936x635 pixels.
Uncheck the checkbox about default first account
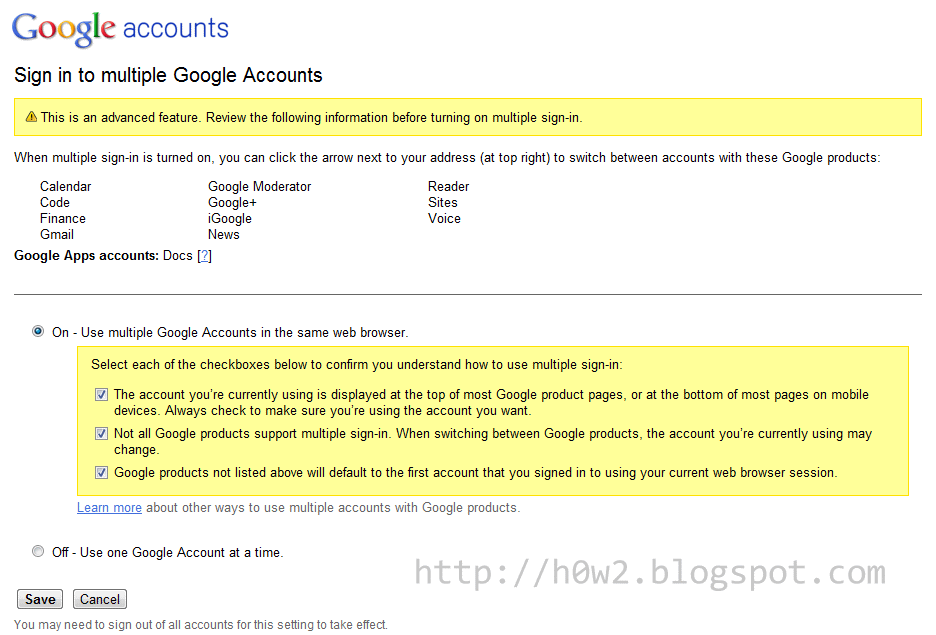(101, 471)
